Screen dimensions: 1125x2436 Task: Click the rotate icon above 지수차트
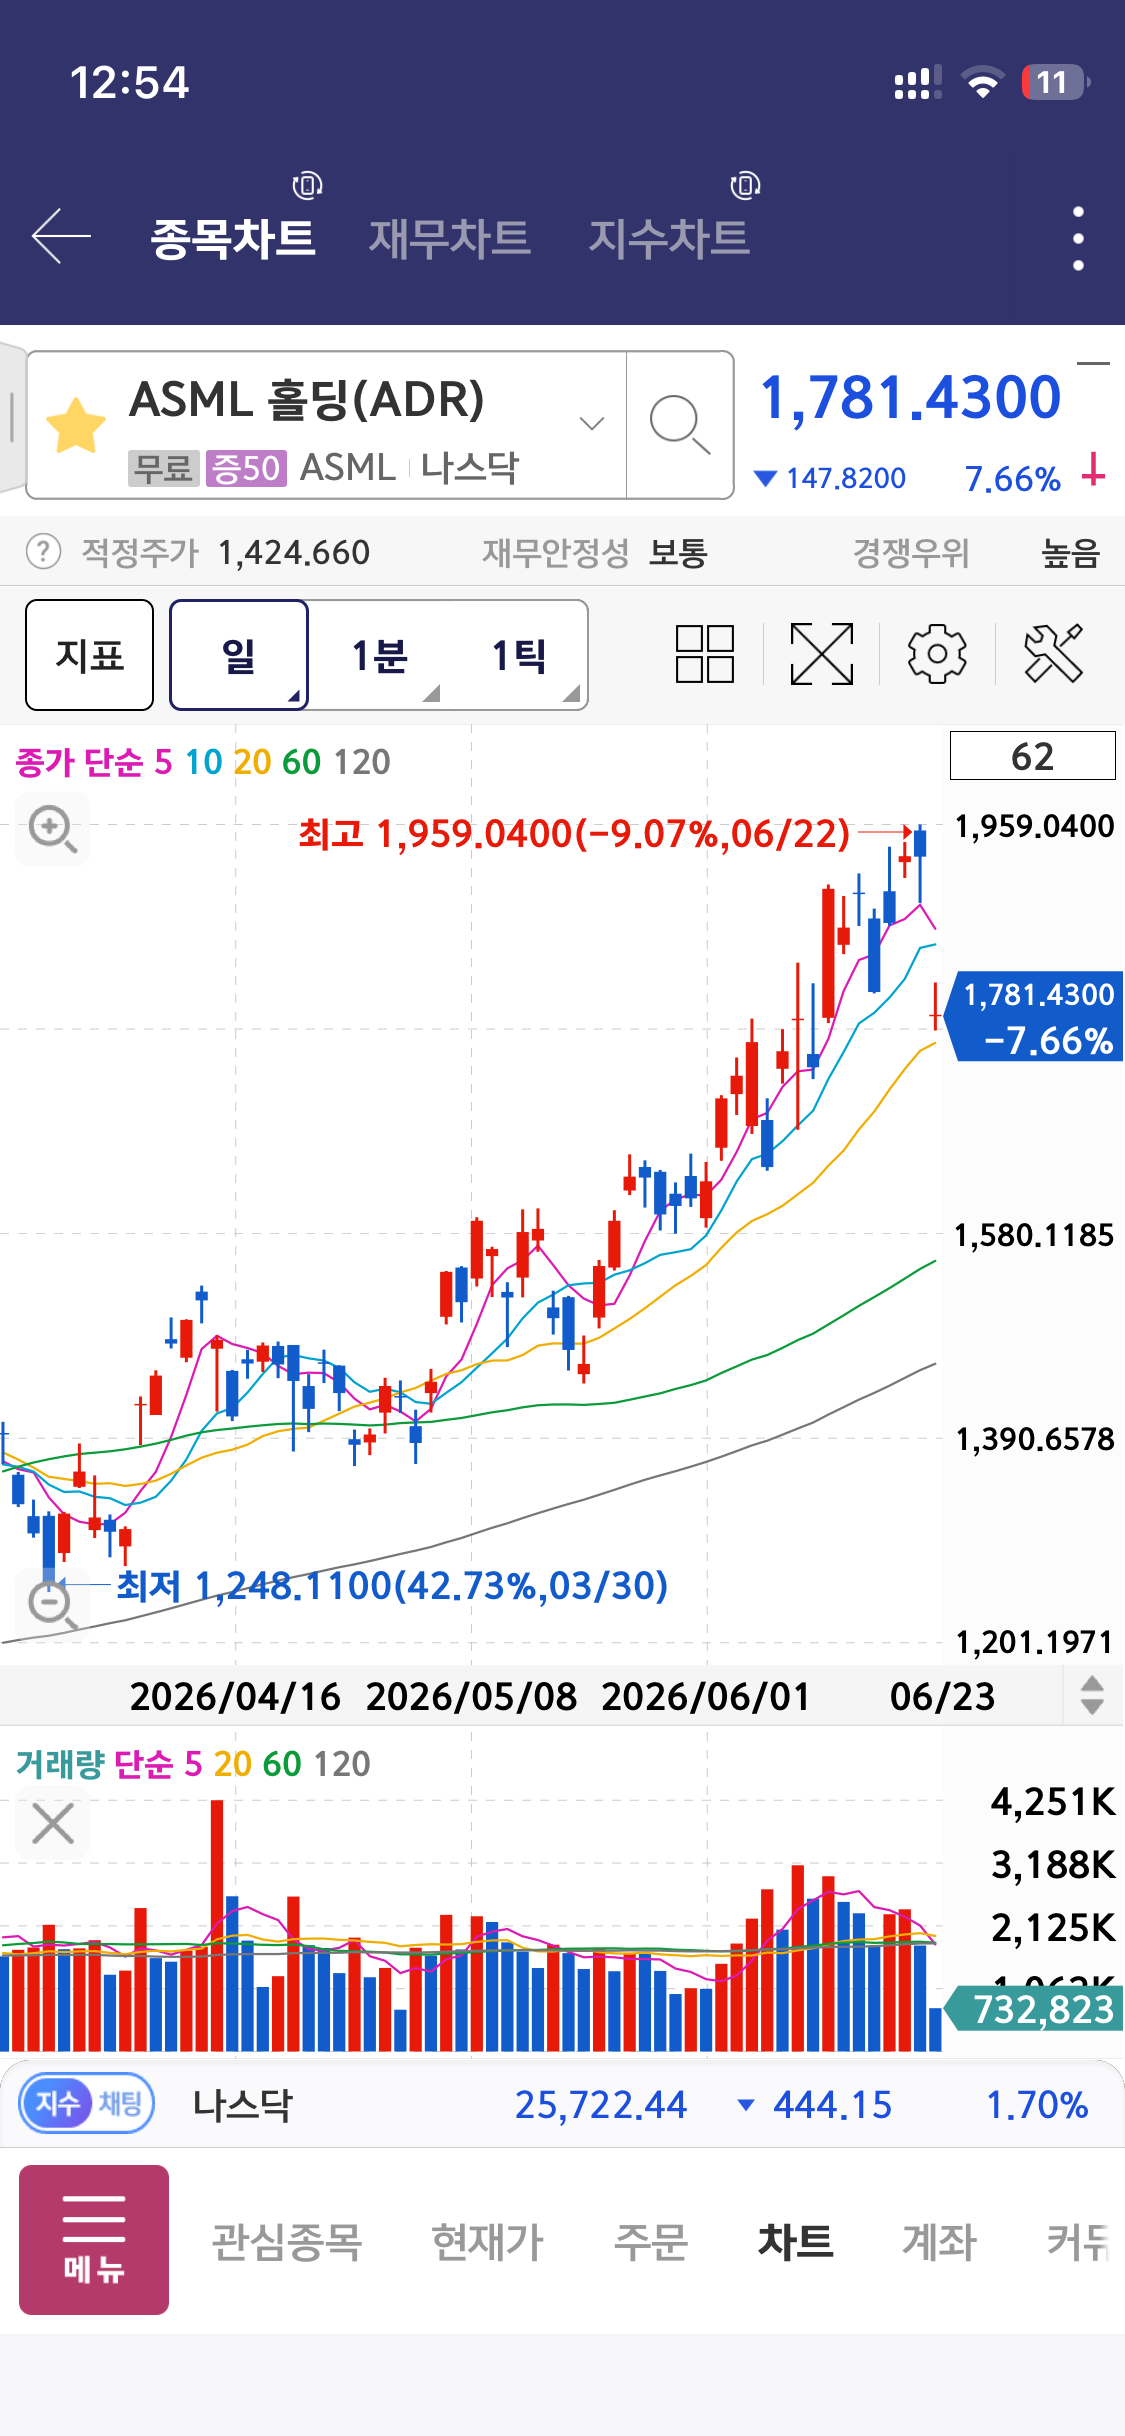745,185
